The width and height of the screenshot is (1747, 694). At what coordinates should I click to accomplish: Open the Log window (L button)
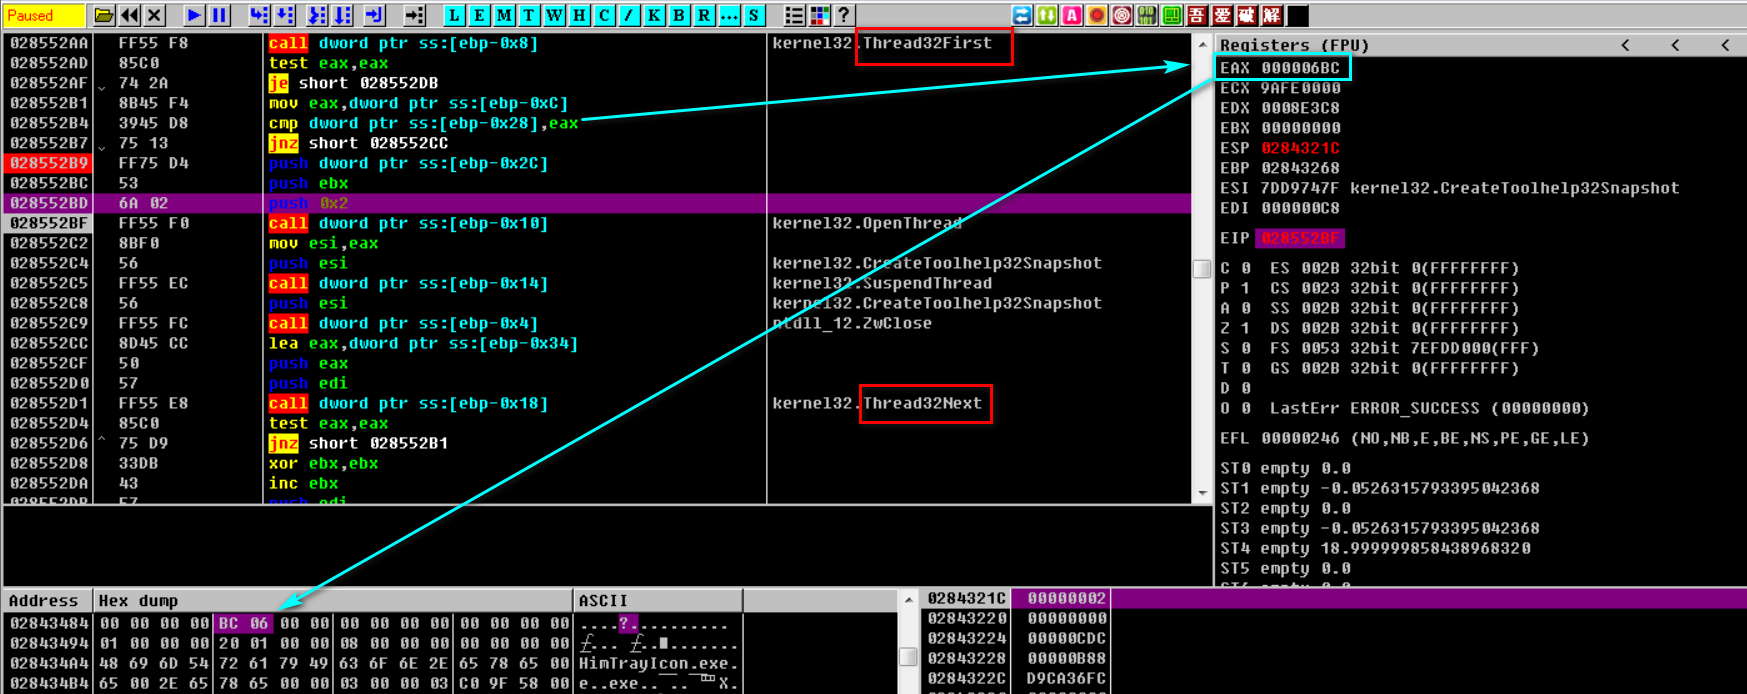pyautogui.click(x=455, y=15)
